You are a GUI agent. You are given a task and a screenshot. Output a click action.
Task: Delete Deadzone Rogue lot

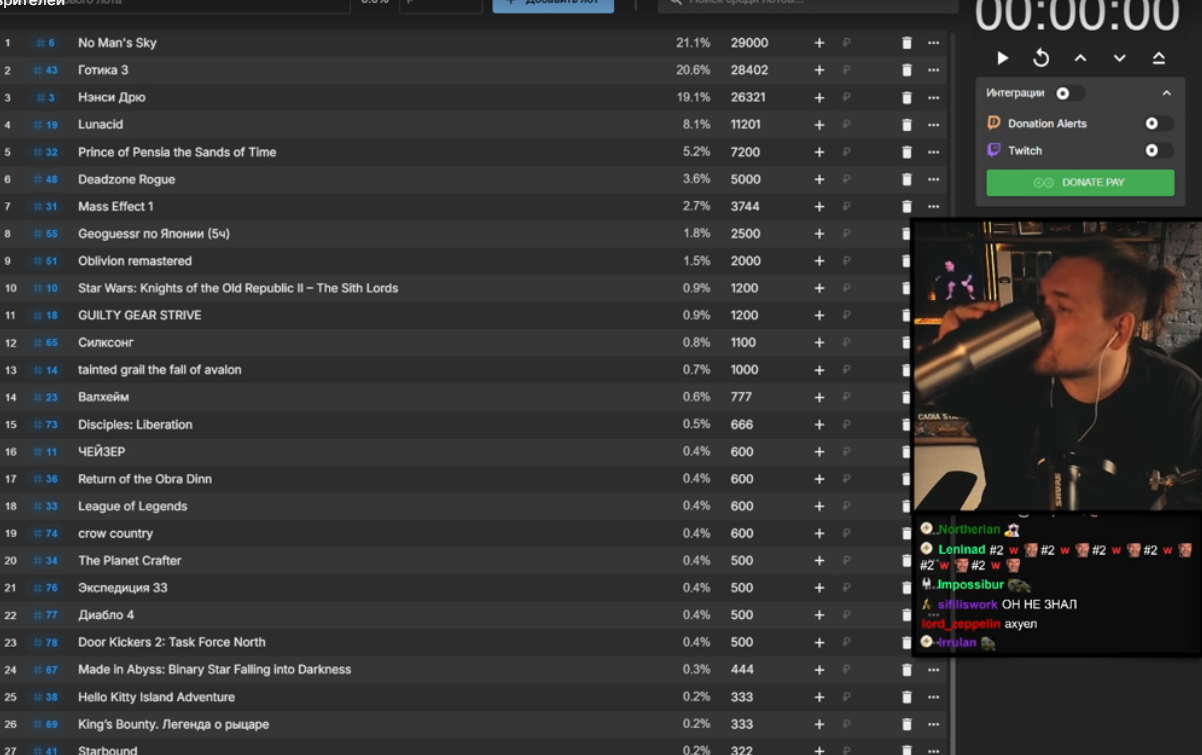point(907,179)
